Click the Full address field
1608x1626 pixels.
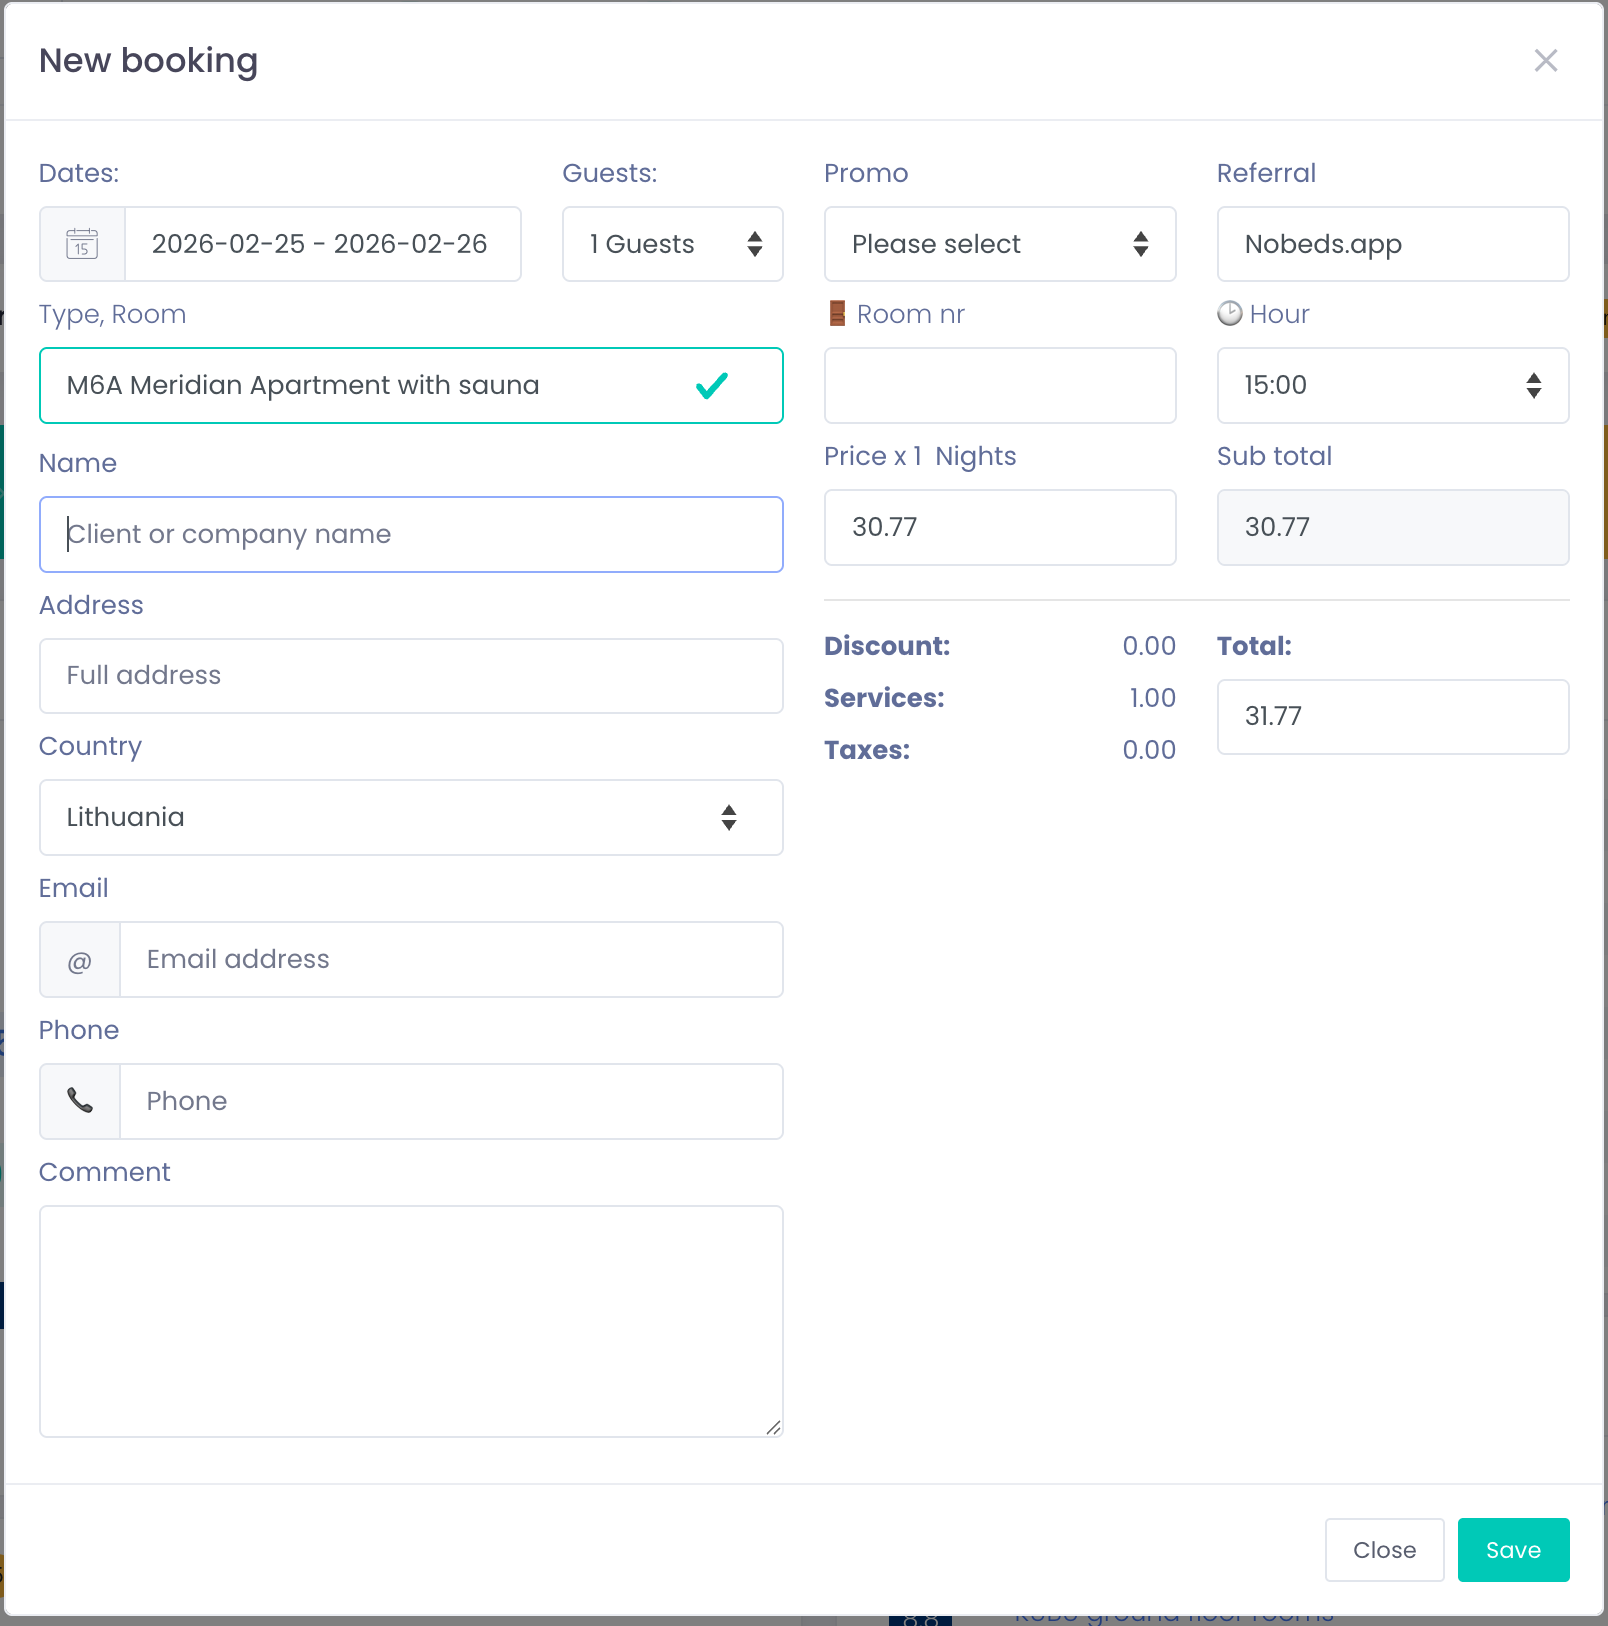pos(410,675)
